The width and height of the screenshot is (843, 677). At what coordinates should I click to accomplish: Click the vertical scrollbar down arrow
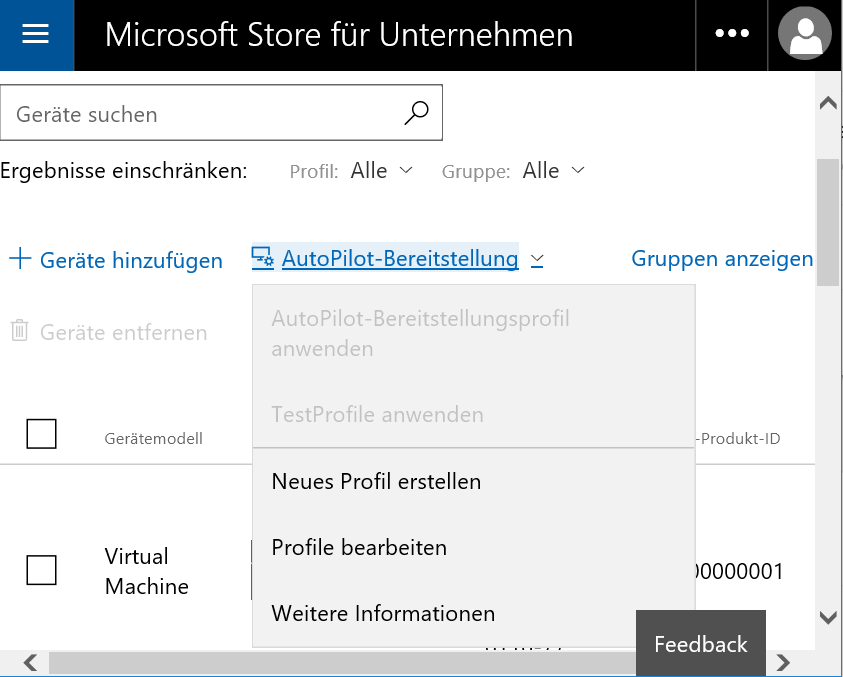[x=828, y=617]
